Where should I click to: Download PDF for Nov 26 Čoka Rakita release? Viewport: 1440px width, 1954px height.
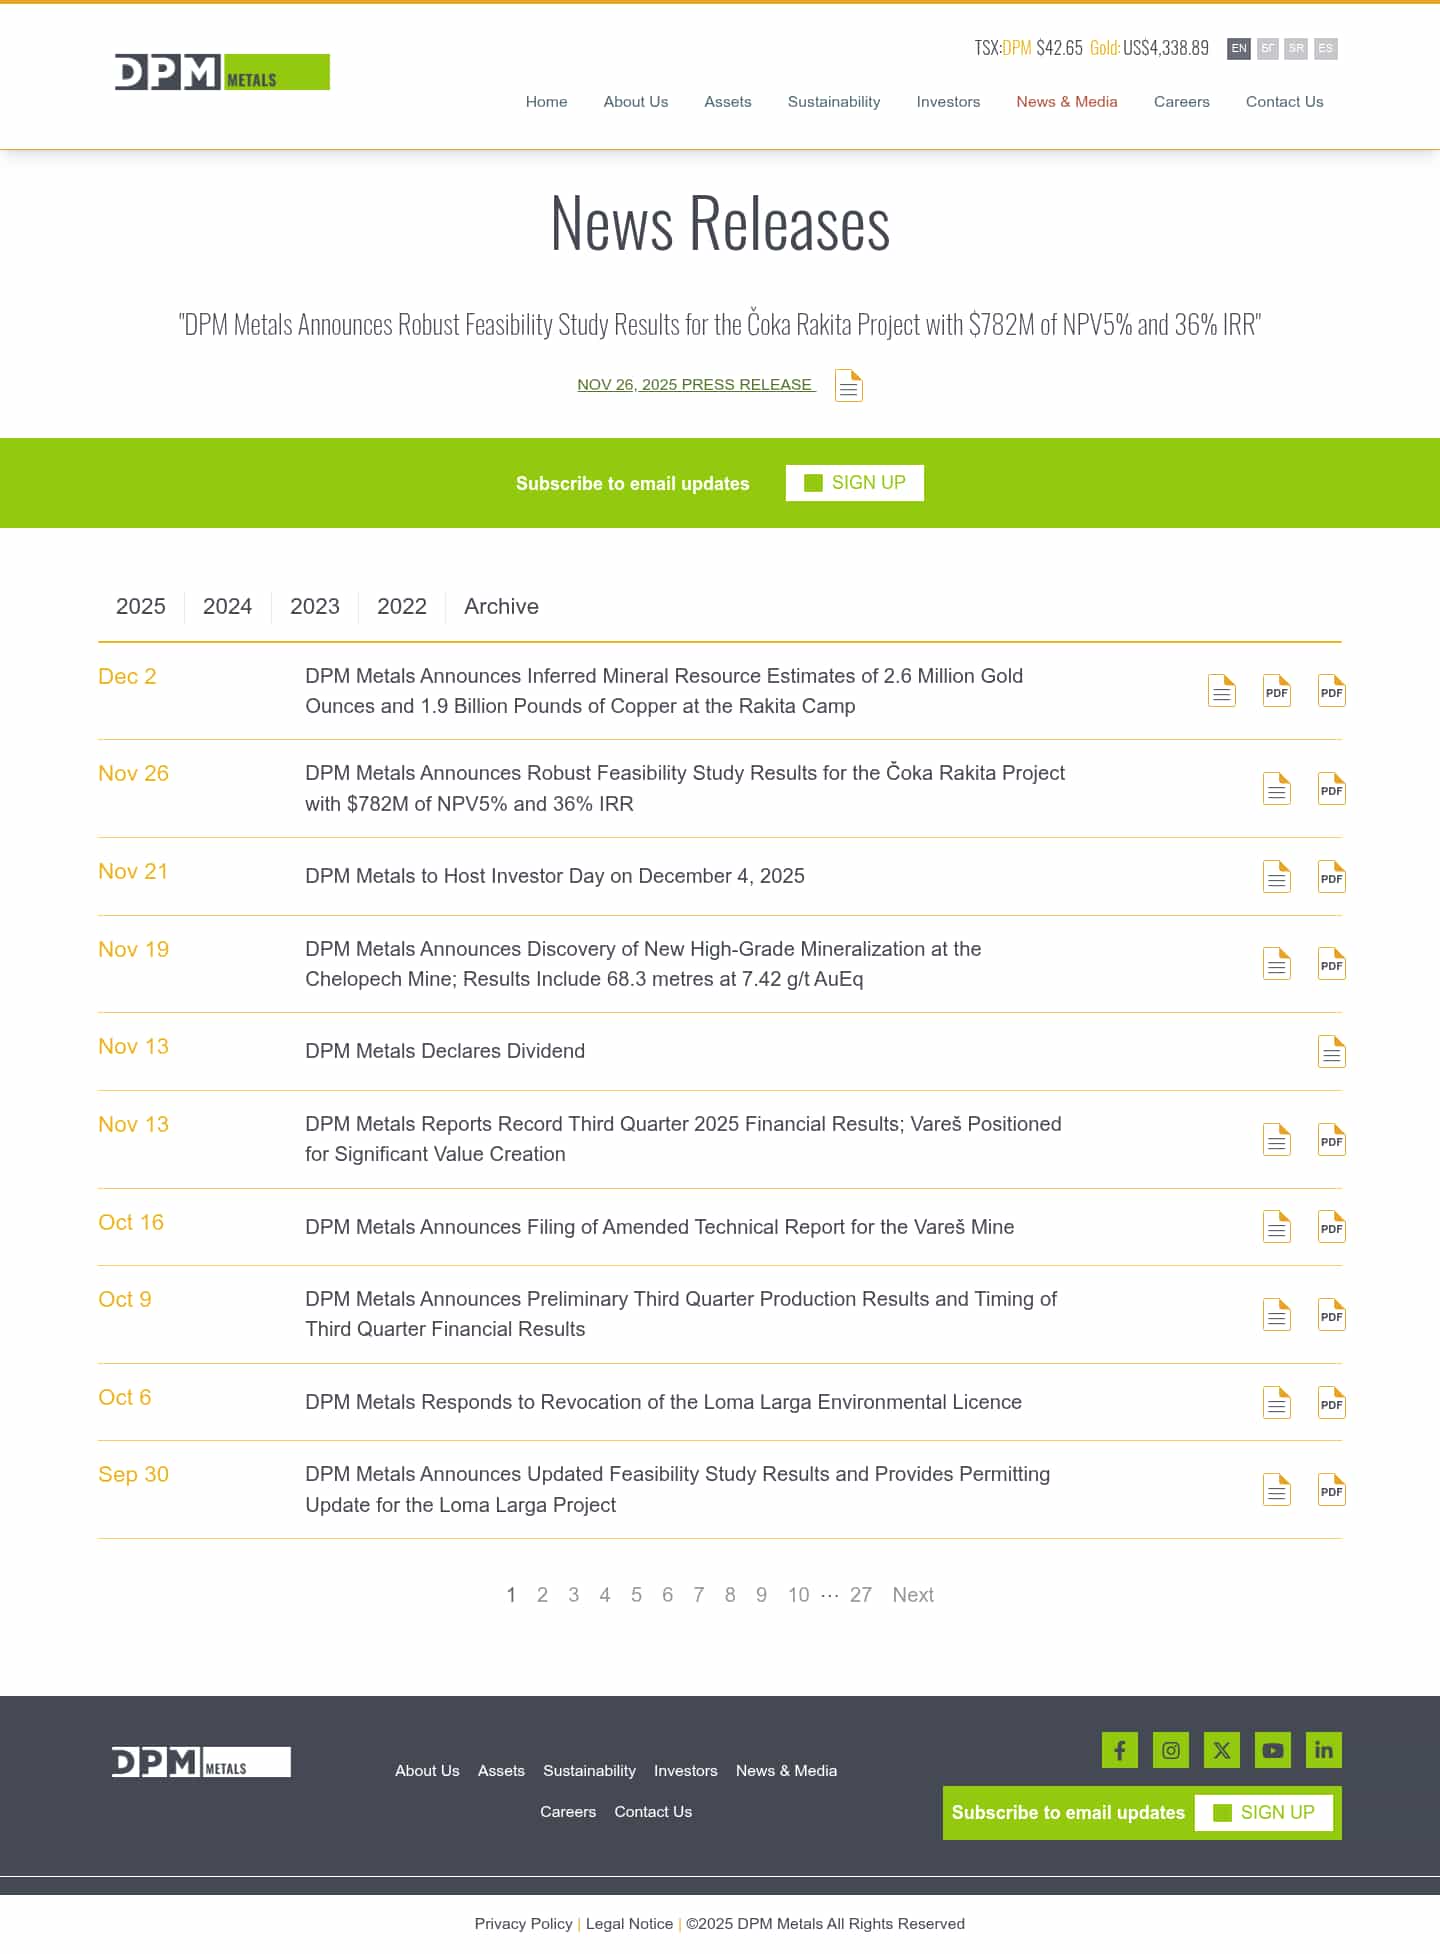point(1332,789)
